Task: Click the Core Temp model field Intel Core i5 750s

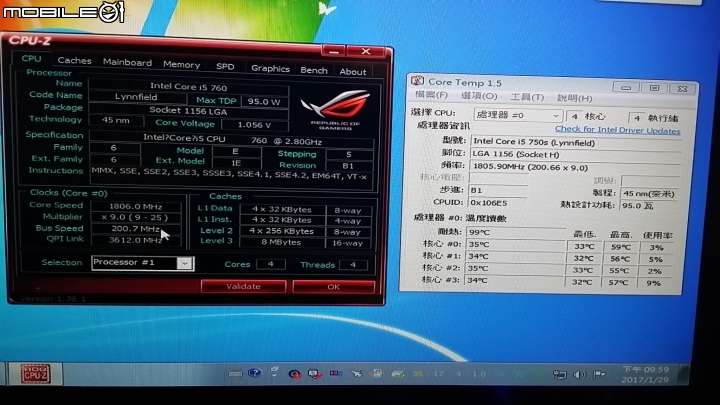Action: 575,142
